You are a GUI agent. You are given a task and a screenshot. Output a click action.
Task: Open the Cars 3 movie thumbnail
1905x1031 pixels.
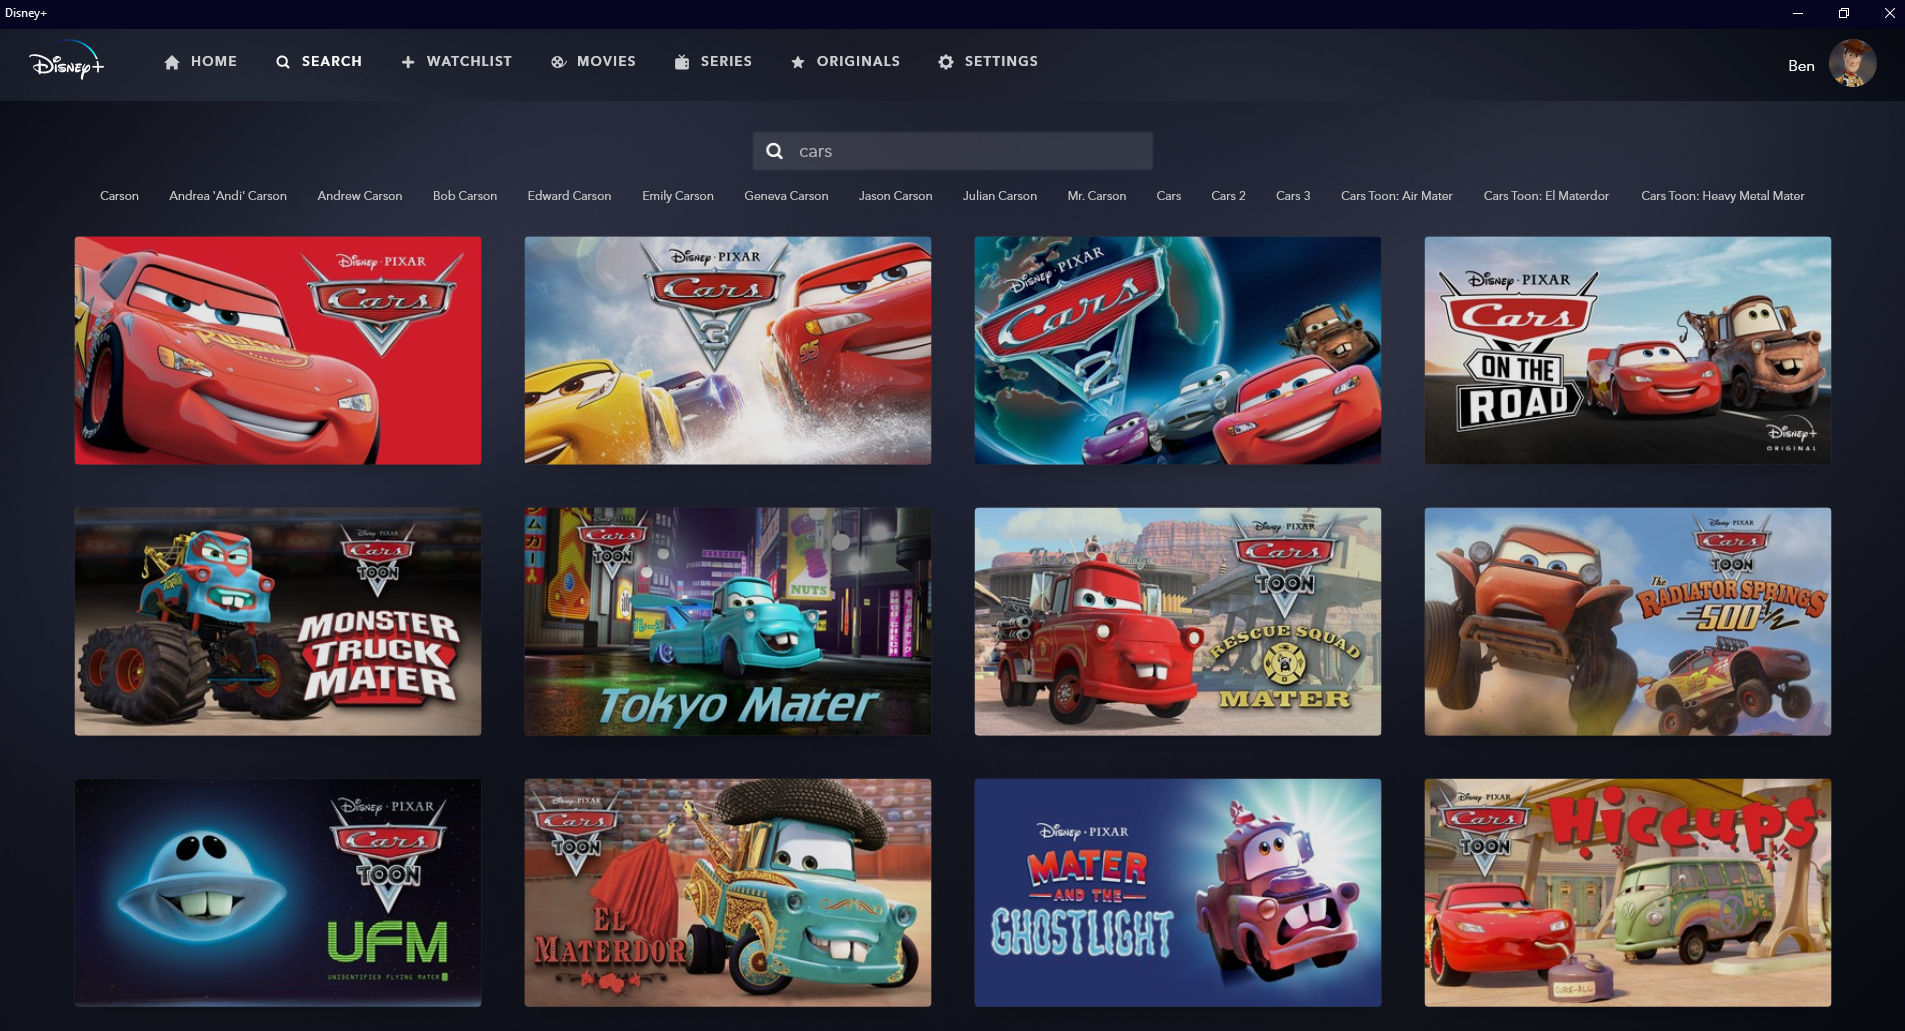pos(728,350)
